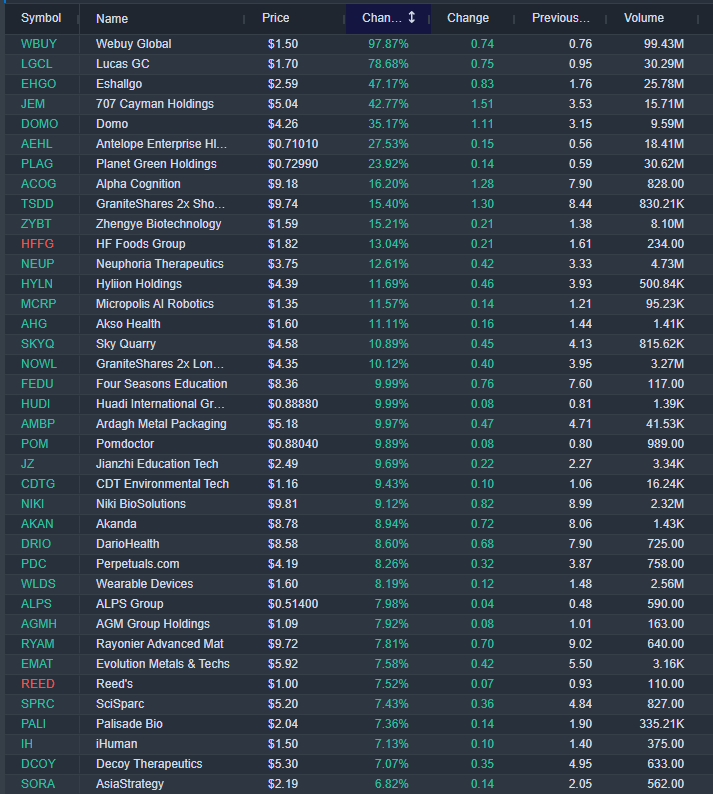The image size is (713, 794).
Task: Open the WLDS ticker symbol
Action: (x=38, y=584)
